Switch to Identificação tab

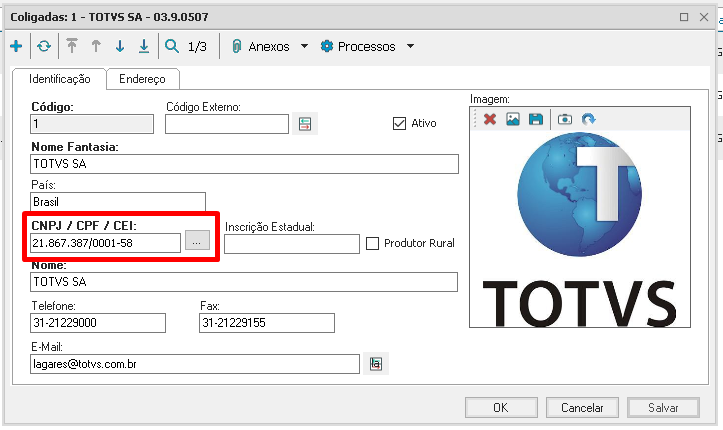59,79
